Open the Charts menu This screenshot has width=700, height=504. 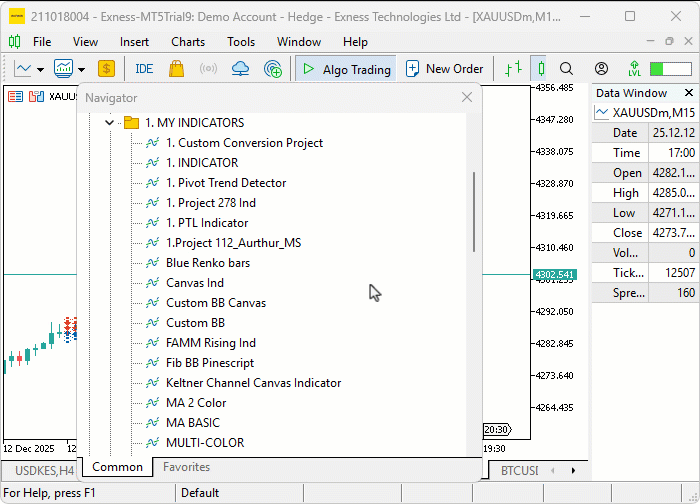[x=188, y=42]
